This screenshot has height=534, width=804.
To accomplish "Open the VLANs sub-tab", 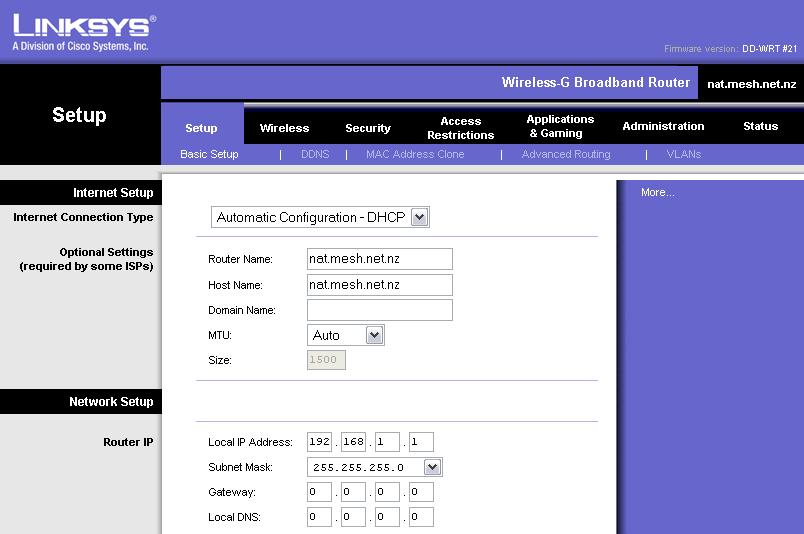I will tap(684, 154).
